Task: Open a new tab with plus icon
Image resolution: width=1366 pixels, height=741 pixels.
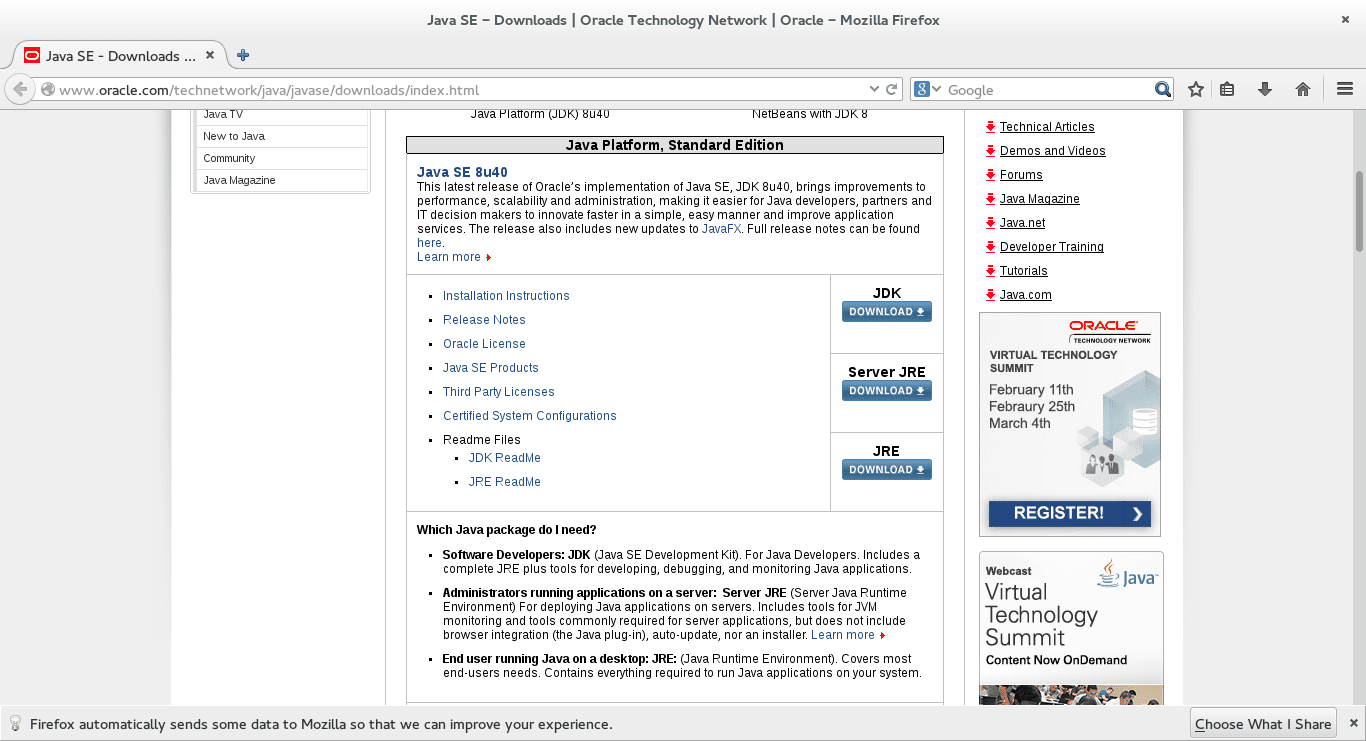Action: pos(243,55)
